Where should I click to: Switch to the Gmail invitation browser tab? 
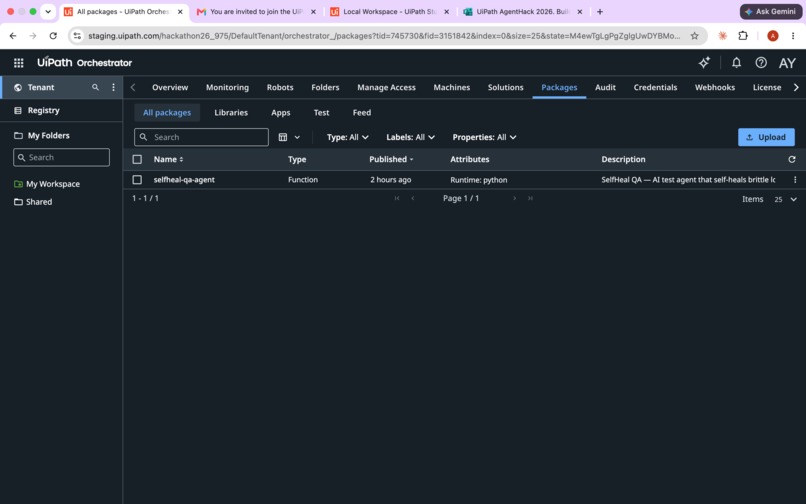[x=256, y=11]
